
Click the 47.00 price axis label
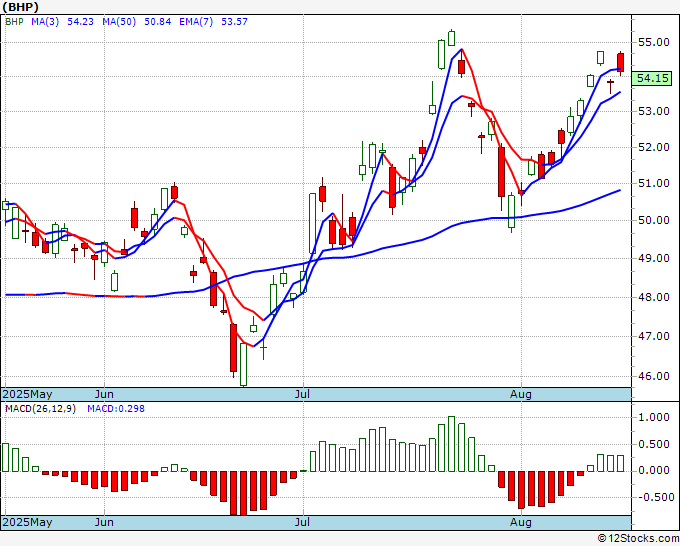pos(654,336)
